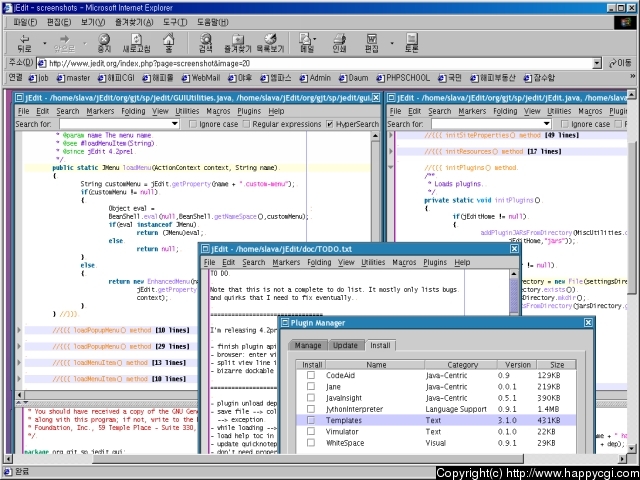
Task: Check install box for JythonInterpreter plugin
Action: click(311, 409)
